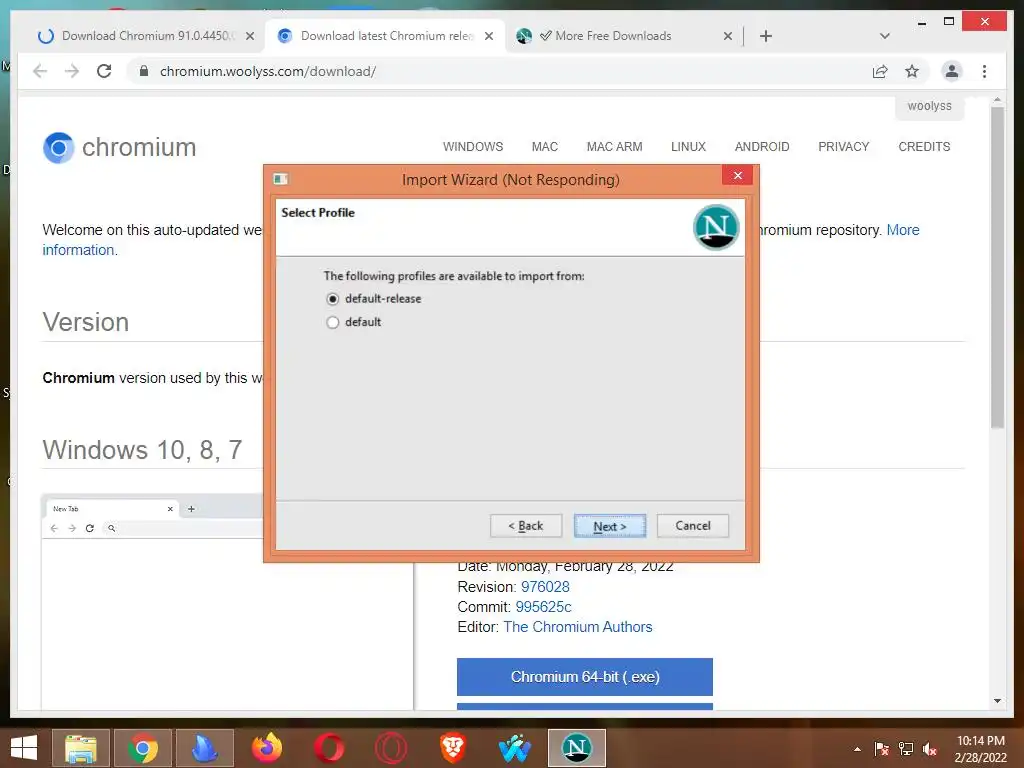View site security lock info
Viewport: 1024px width, 768px height.
click(144, 71)
